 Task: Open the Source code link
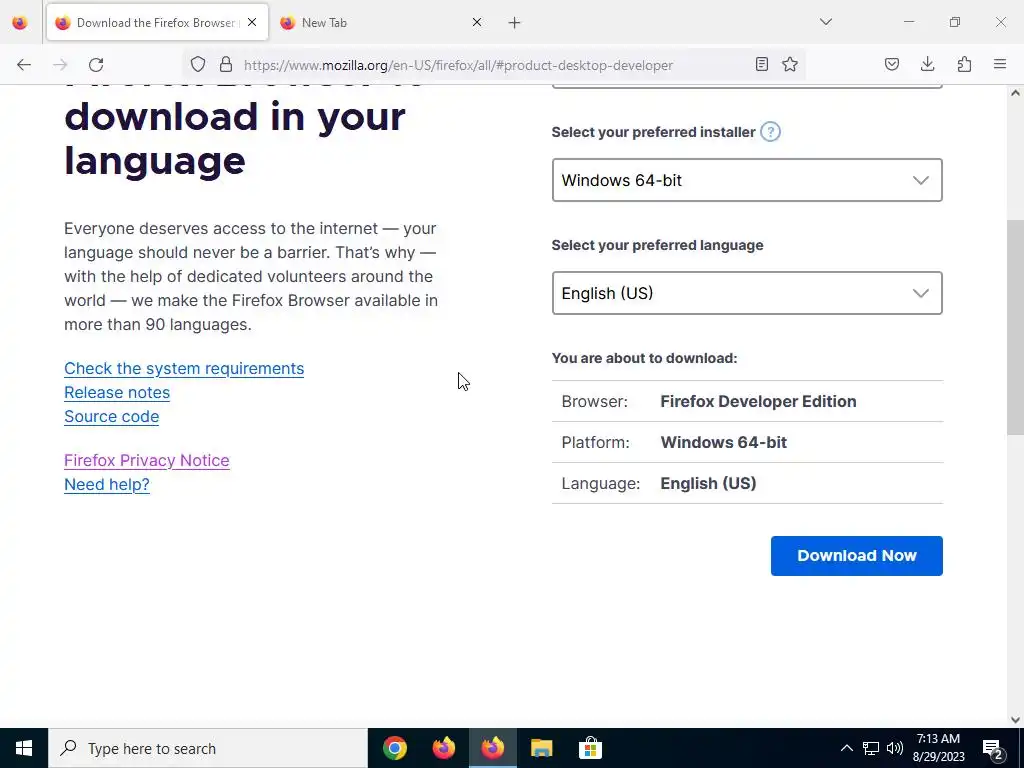point(112,417)
